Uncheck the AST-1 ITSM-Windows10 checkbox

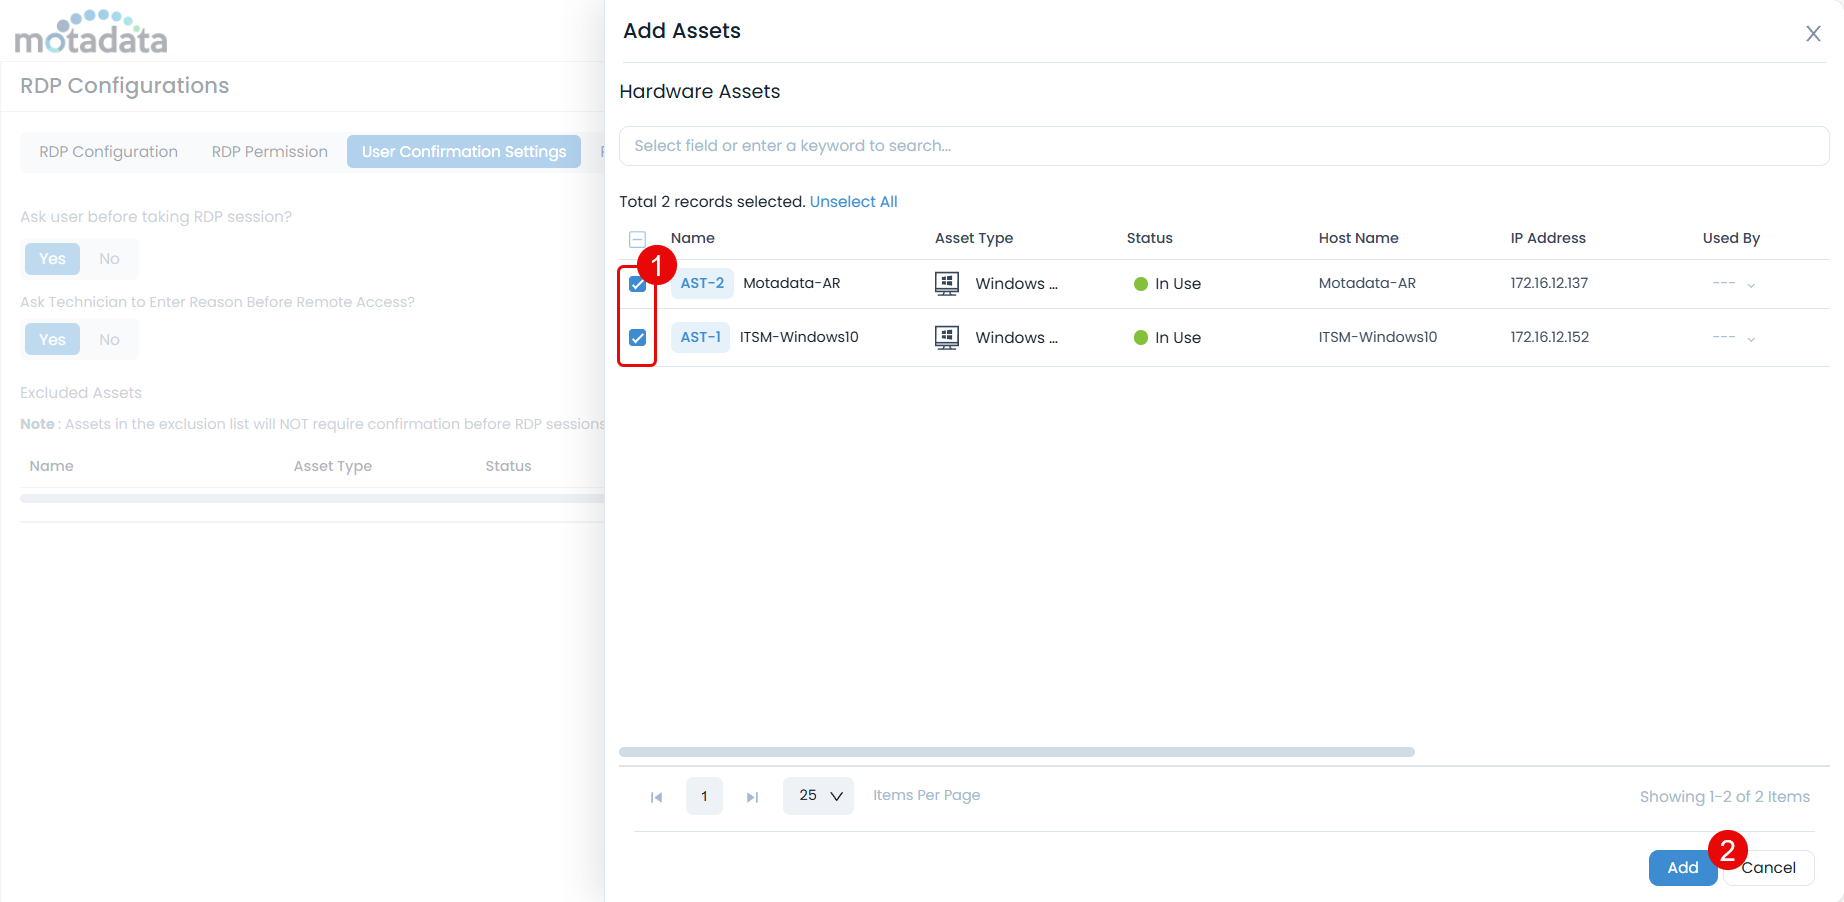tap(637, 338)
